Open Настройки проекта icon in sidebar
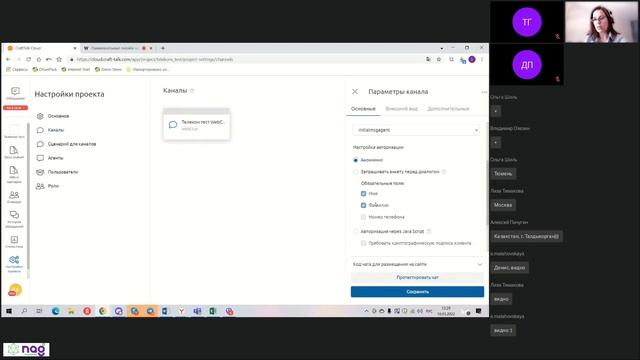Screen dimensions: 640x360 coord(14,264)
